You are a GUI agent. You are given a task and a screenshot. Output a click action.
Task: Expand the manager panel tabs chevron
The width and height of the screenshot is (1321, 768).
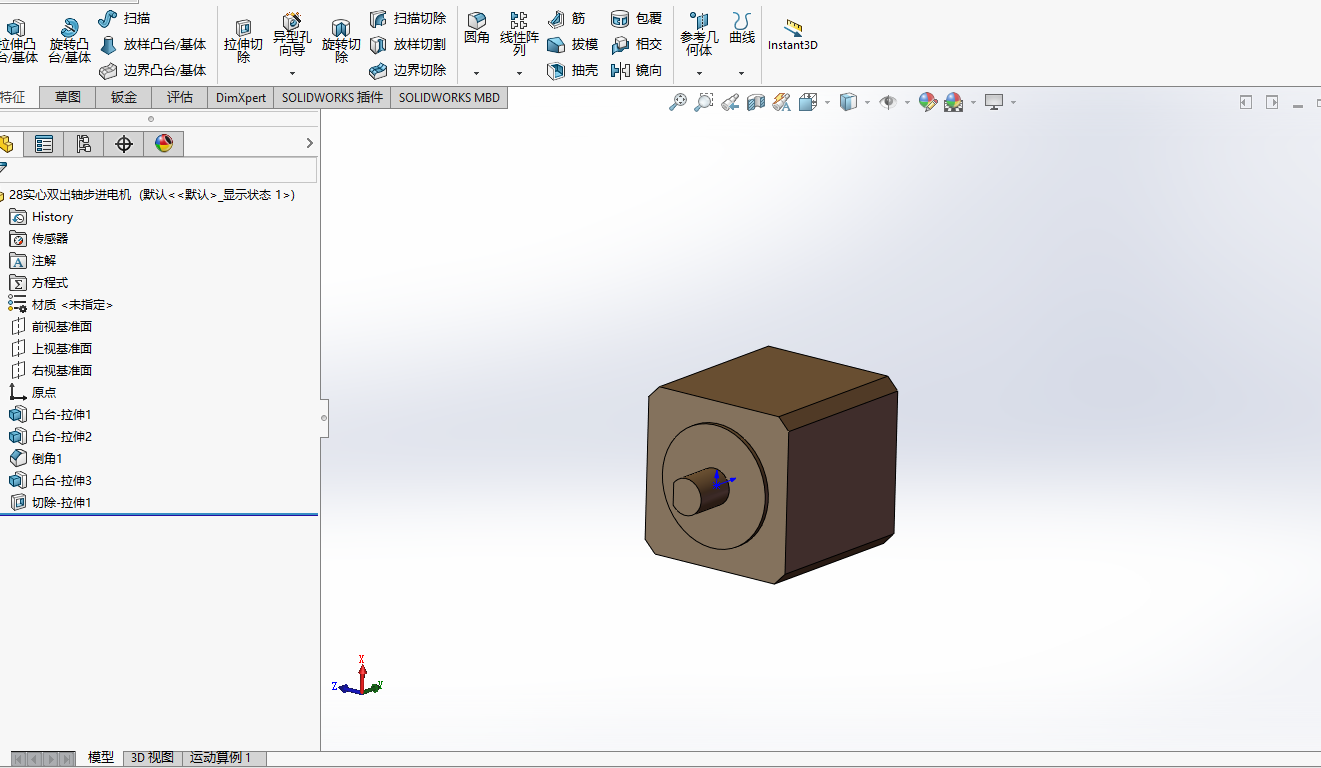point(309,144)
